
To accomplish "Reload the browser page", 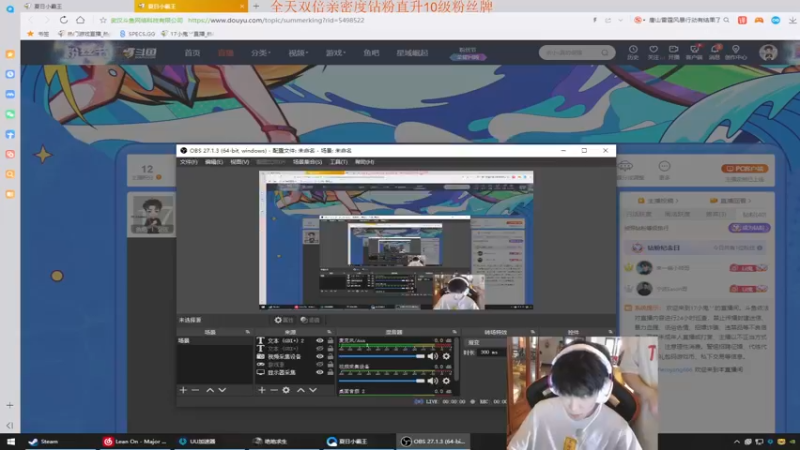I will (x=63, y=20).
